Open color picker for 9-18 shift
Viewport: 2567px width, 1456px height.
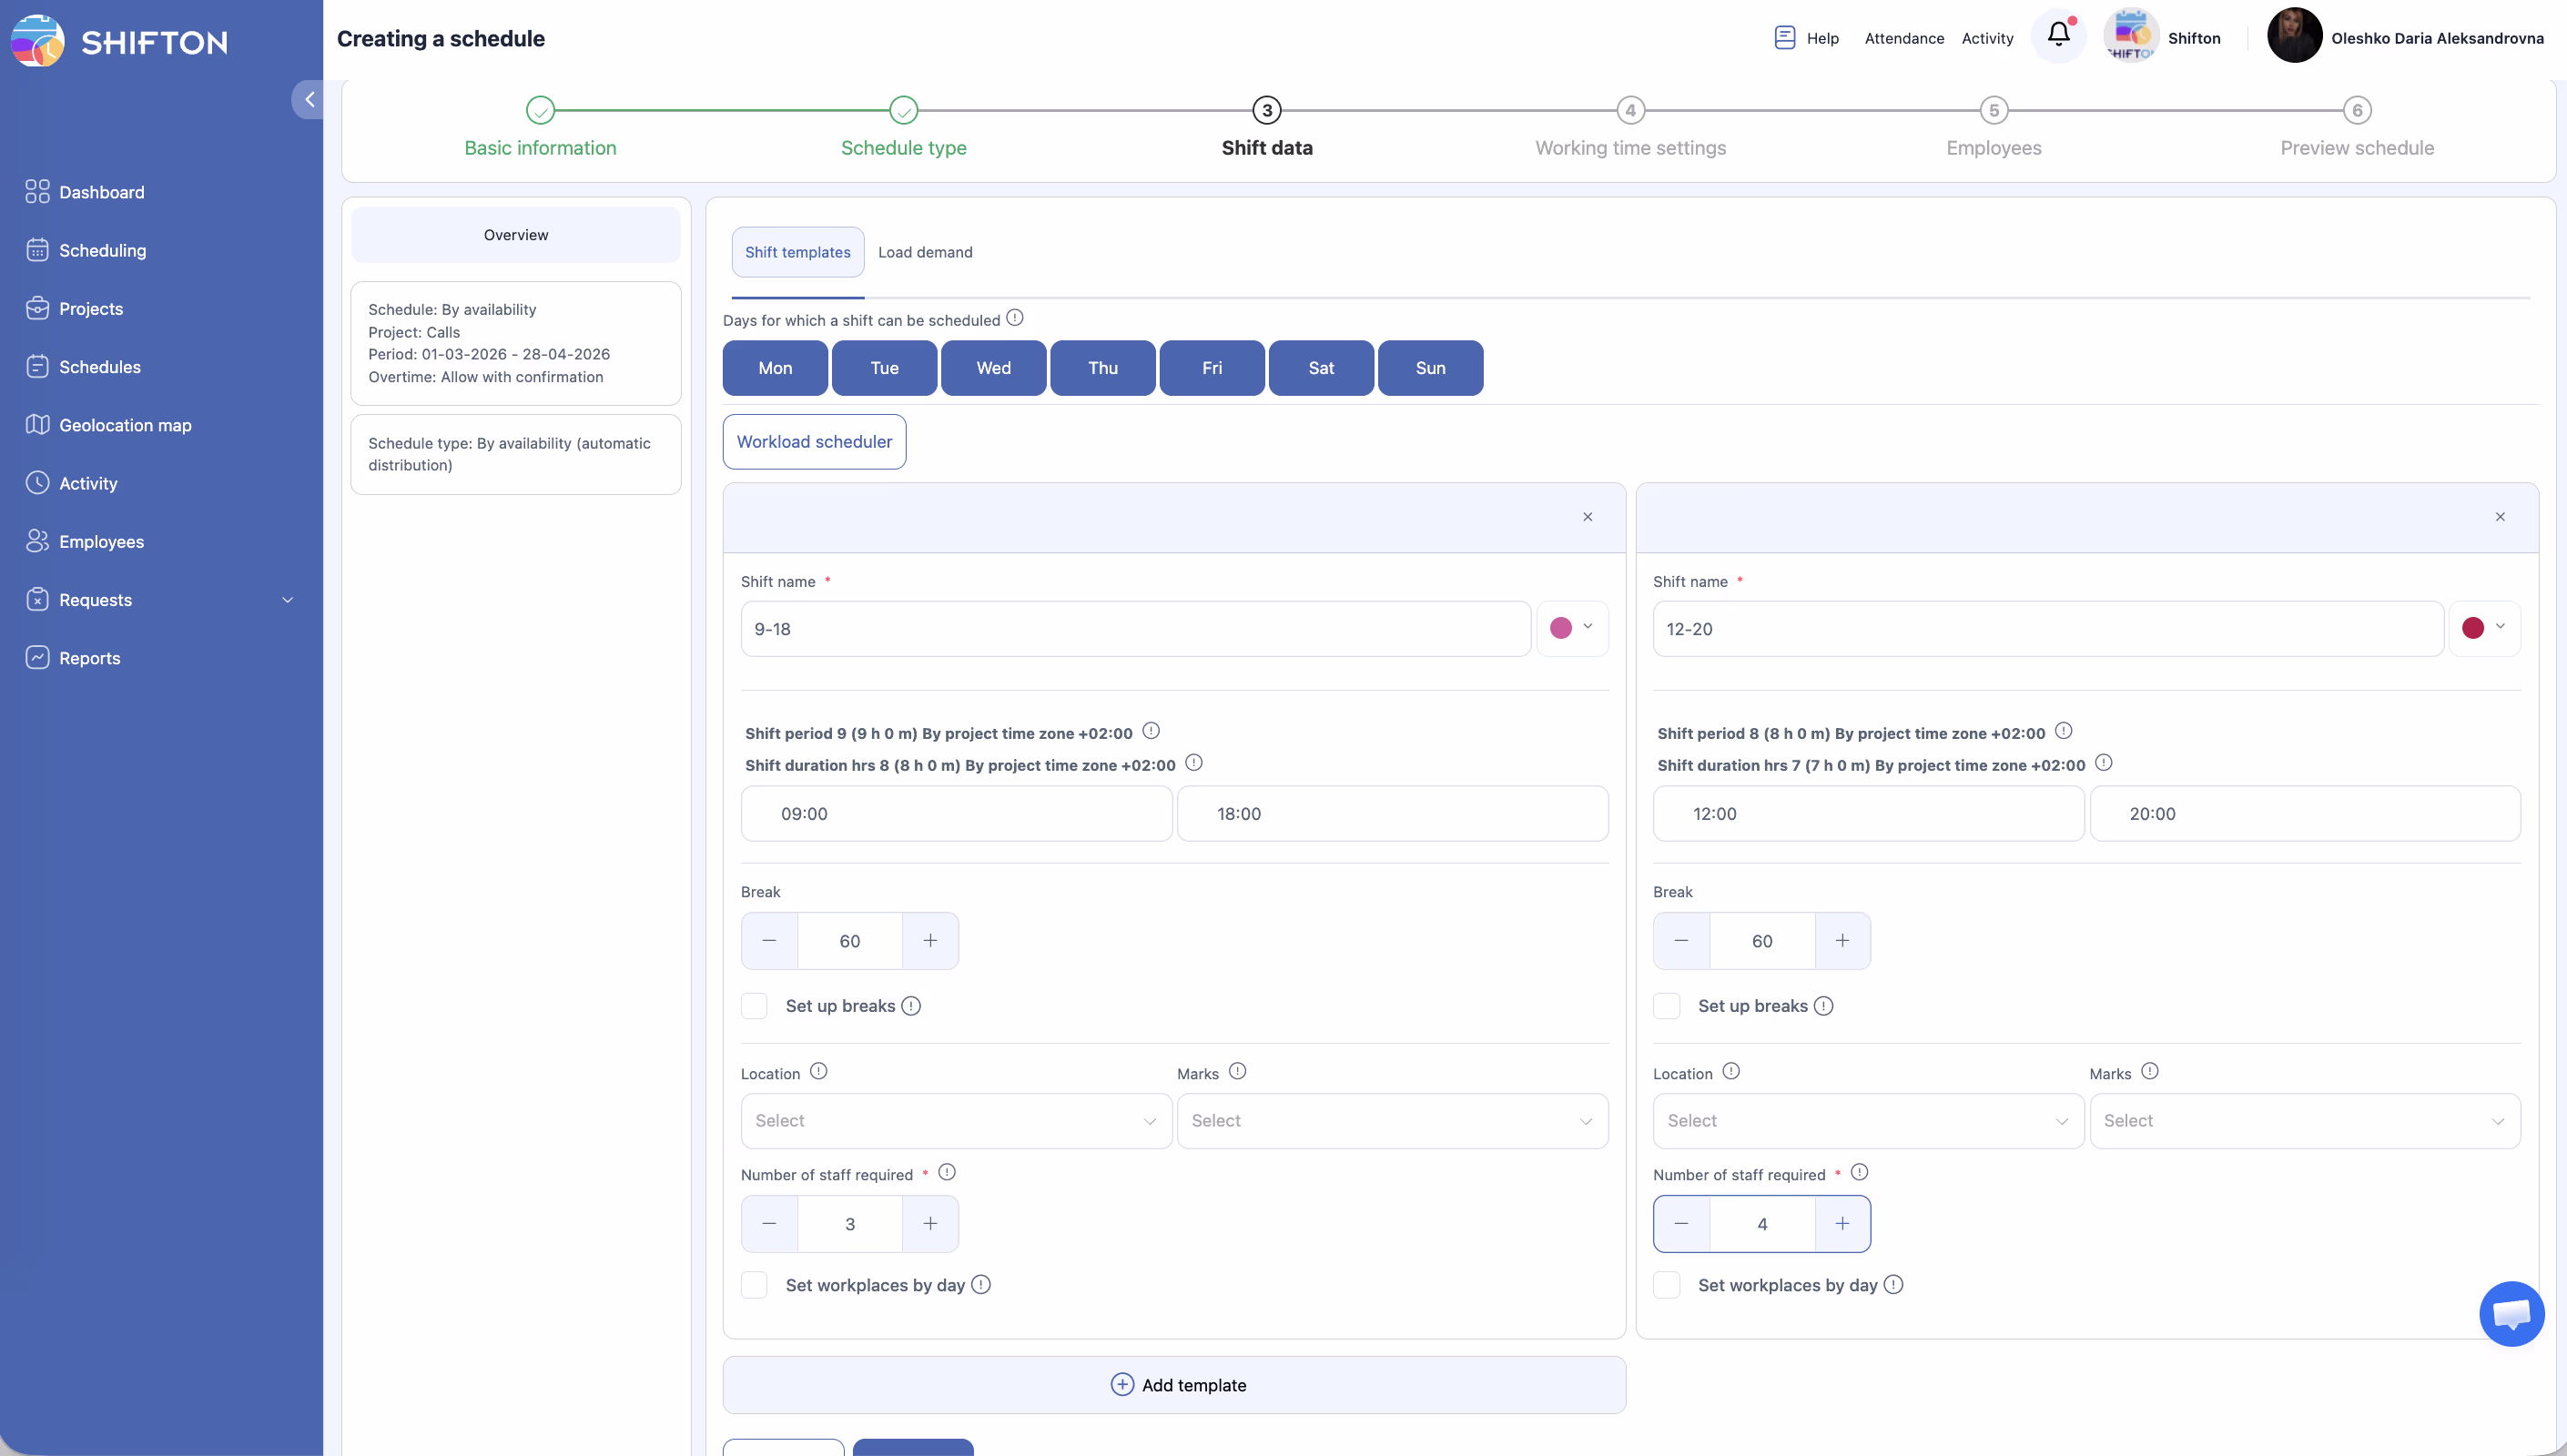click(x=1572, y=628)
